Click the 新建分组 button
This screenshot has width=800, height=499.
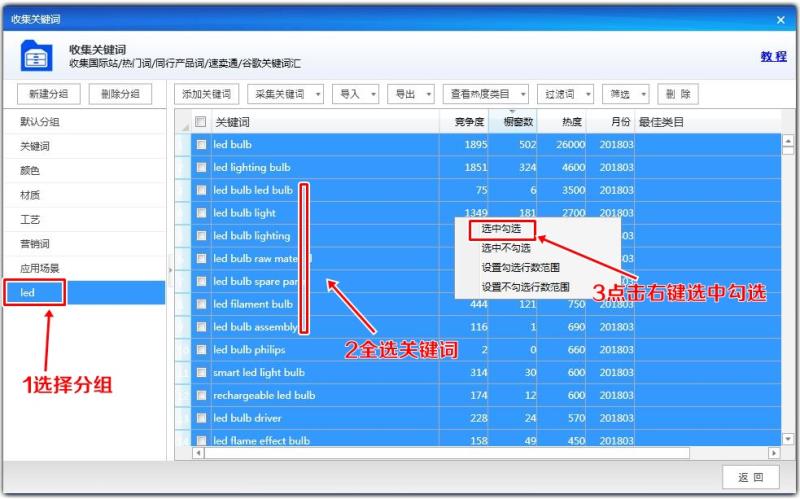(48, 94)
